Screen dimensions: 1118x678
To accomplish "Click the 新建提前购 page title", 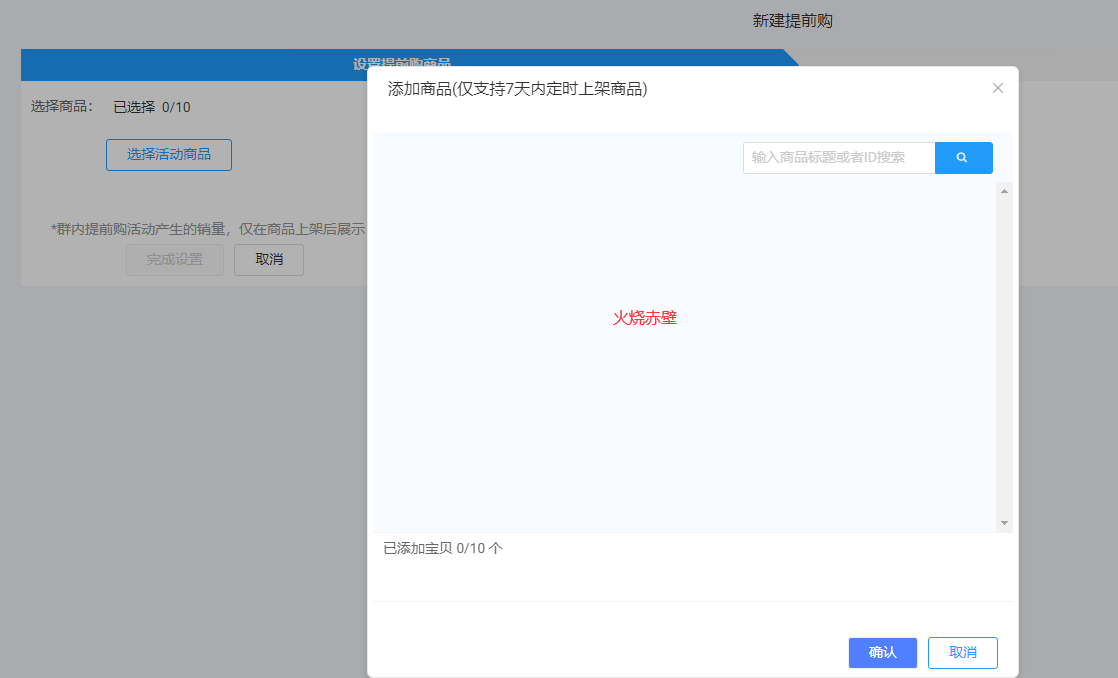I will [793, 21].
